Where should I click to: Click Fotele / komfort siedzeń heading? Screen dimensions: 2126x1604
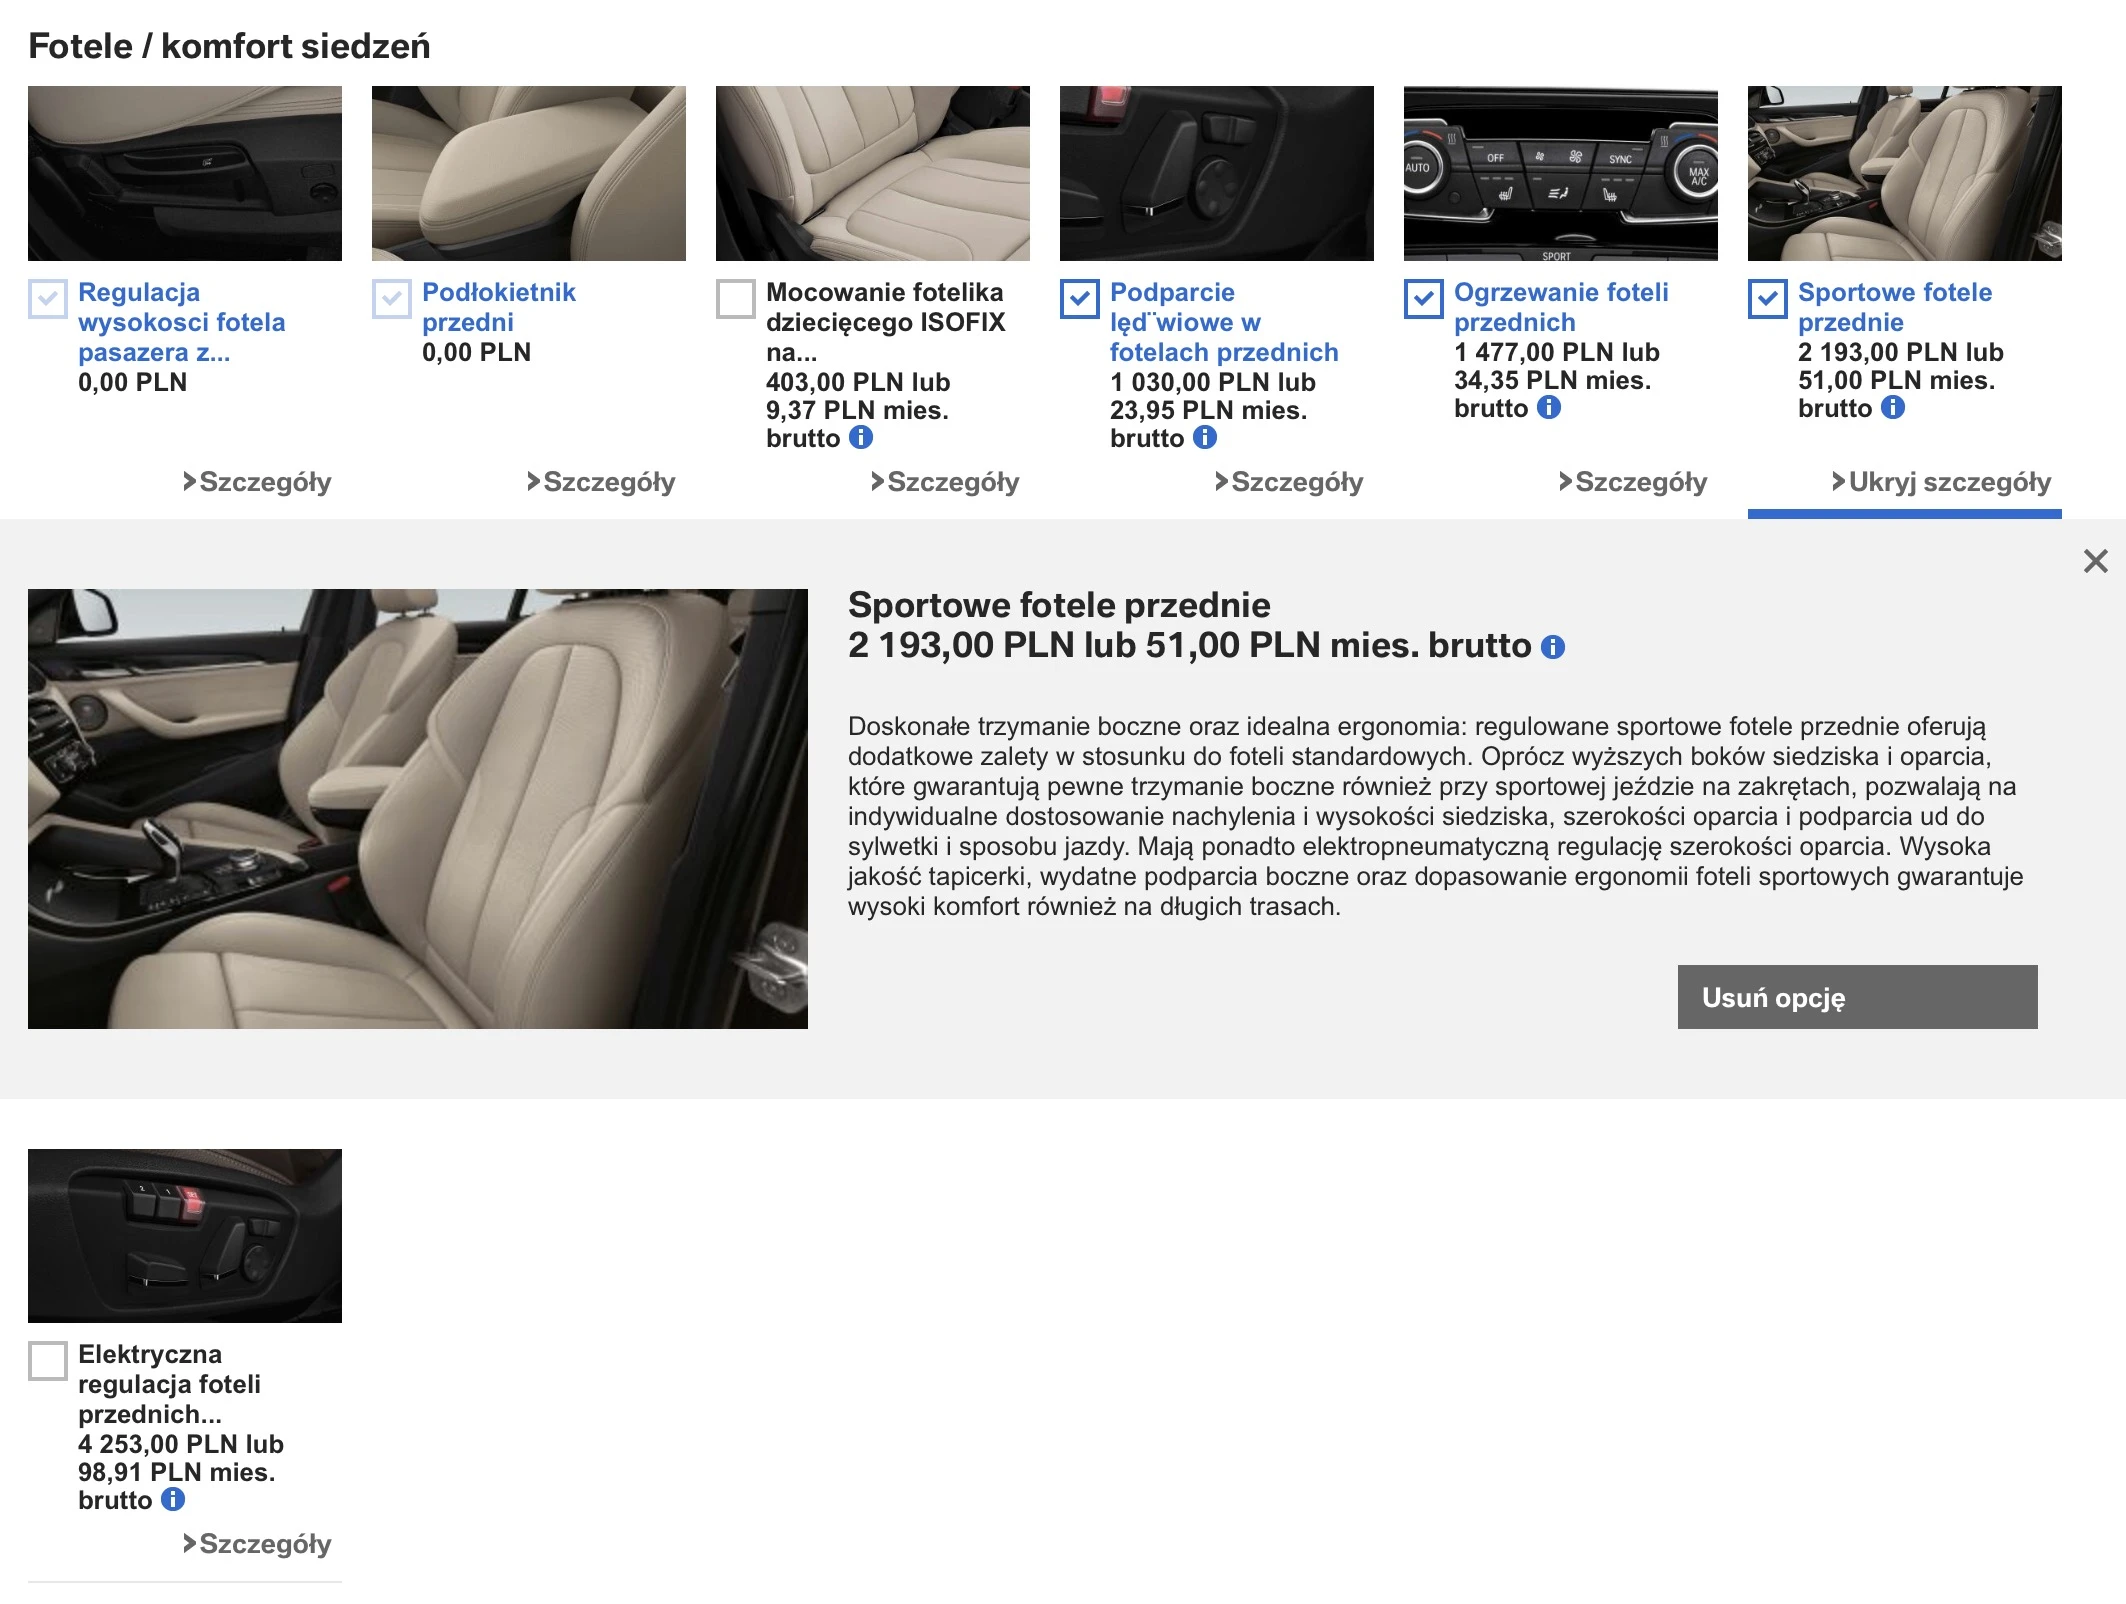229,46
